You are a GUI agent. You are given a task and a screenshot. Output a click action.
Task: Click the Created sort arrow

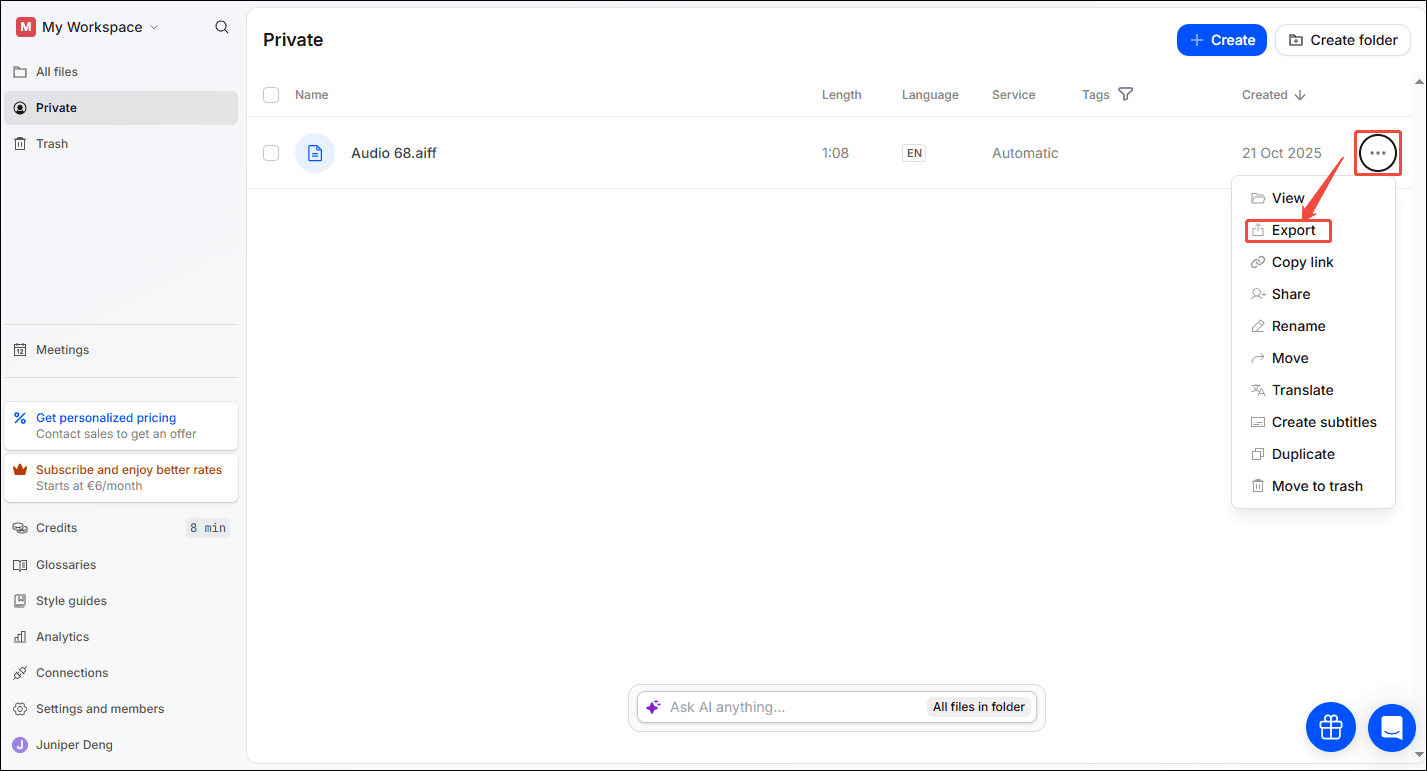click(1300, 95)
